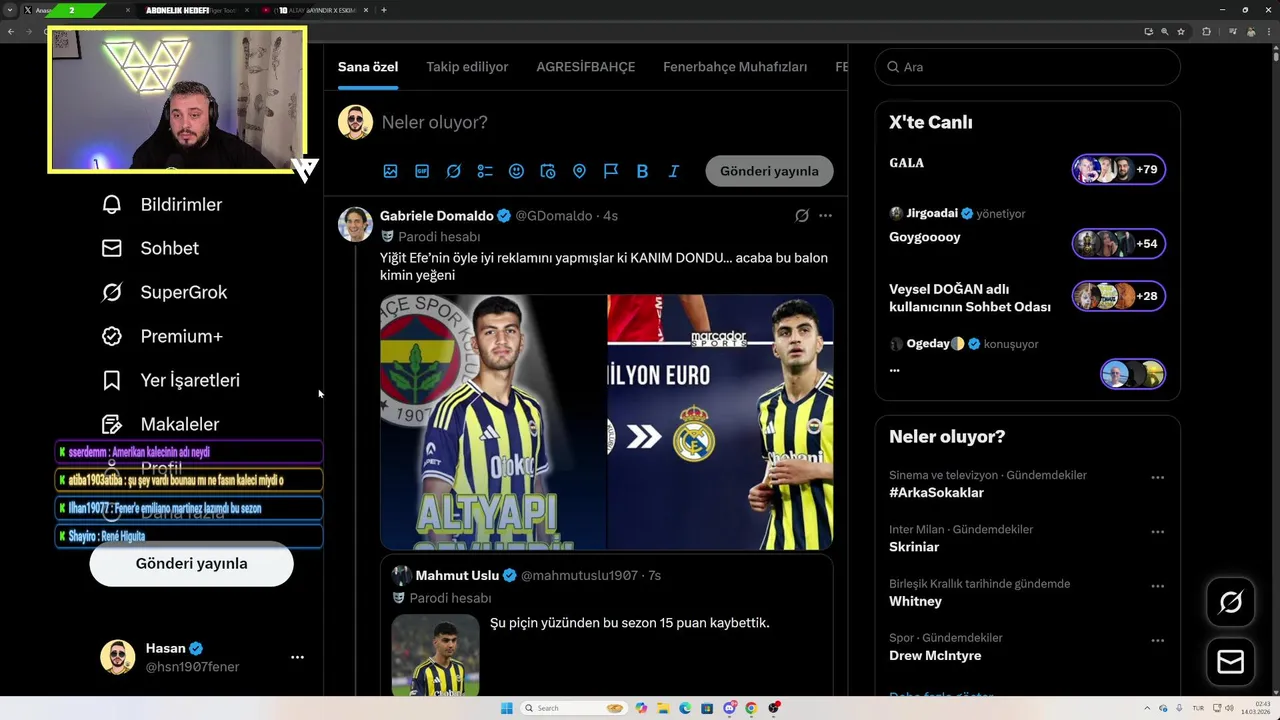This screenshot has height=720, width=1280.
Task: Open SuperGrok in sidebar
Action: pyautogui.click(x=164, y=292)
